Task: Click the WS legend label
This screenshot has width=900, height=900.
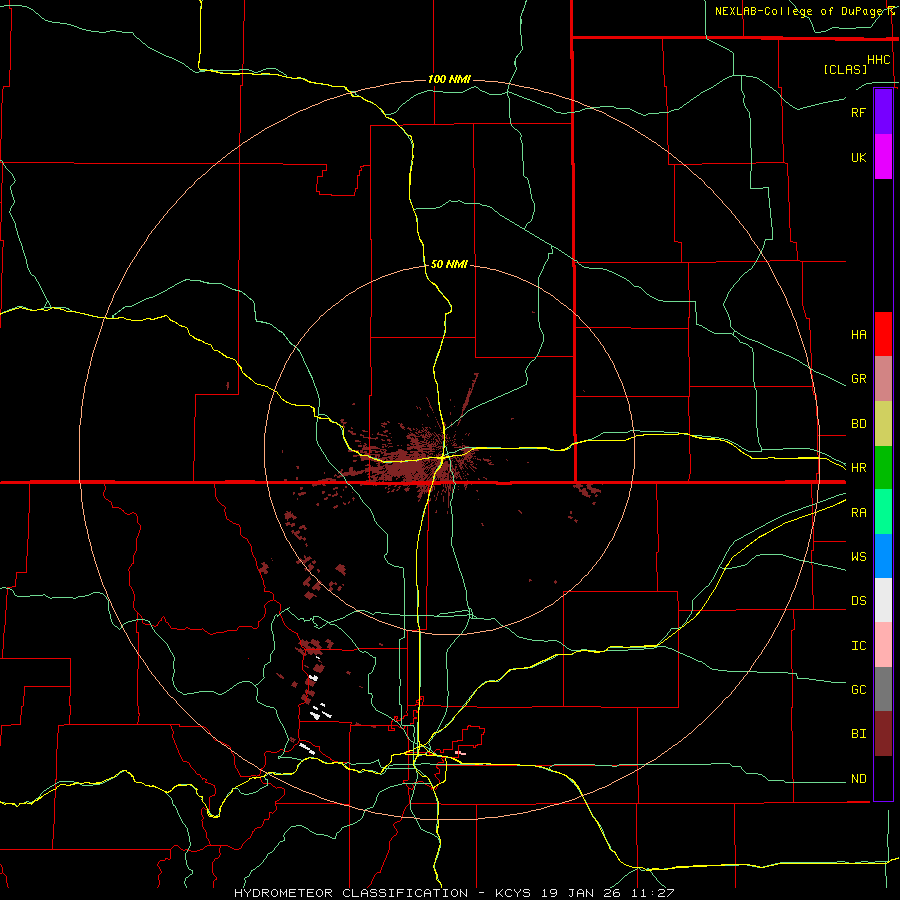Action: (858, 557)
